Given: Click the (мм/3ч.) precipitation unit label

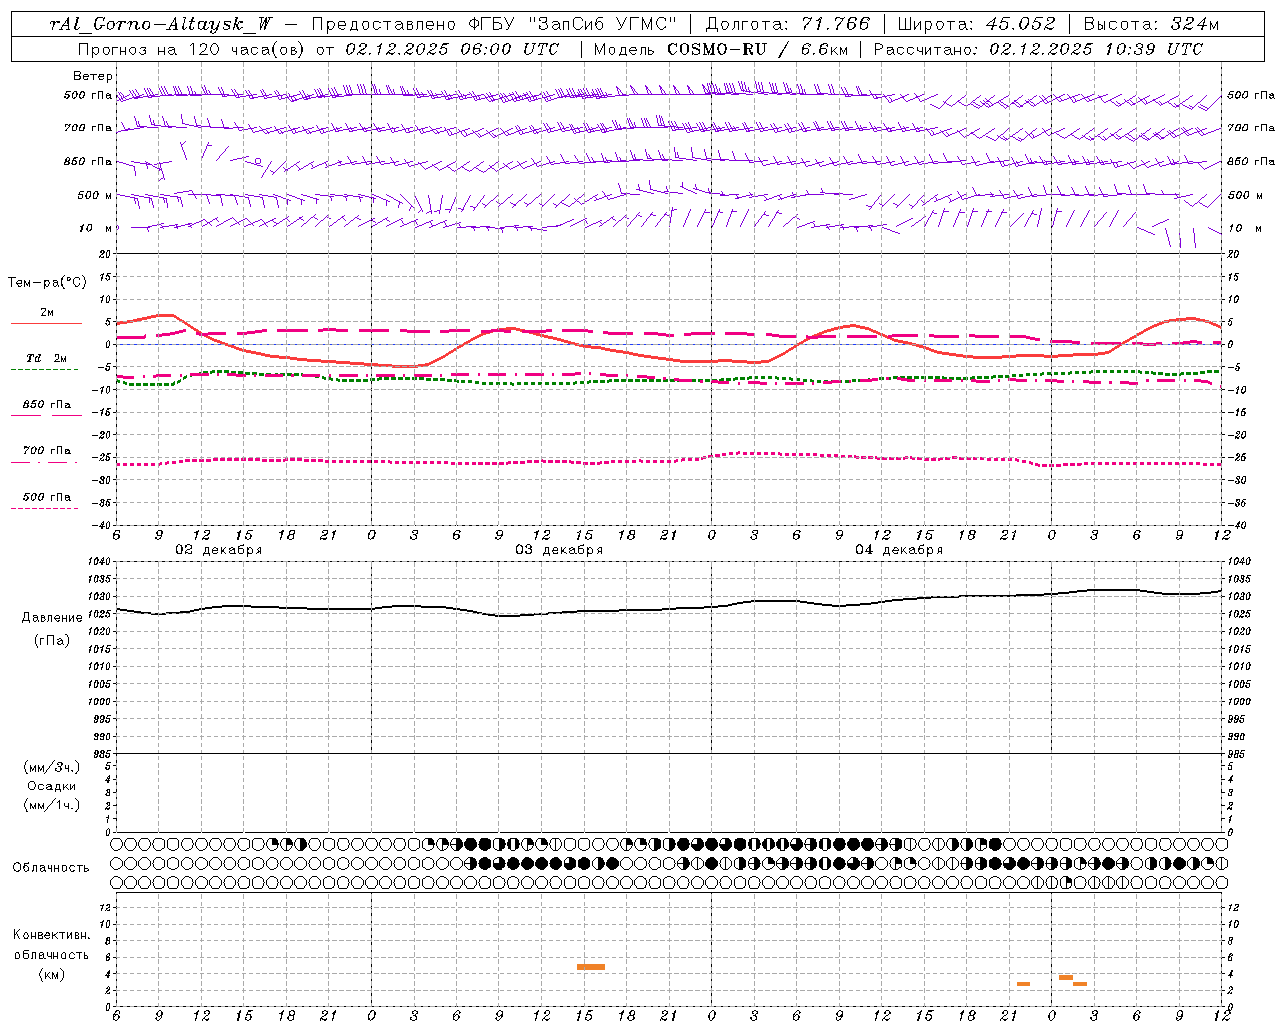Looking at the screenshot, I should point(52,767).
